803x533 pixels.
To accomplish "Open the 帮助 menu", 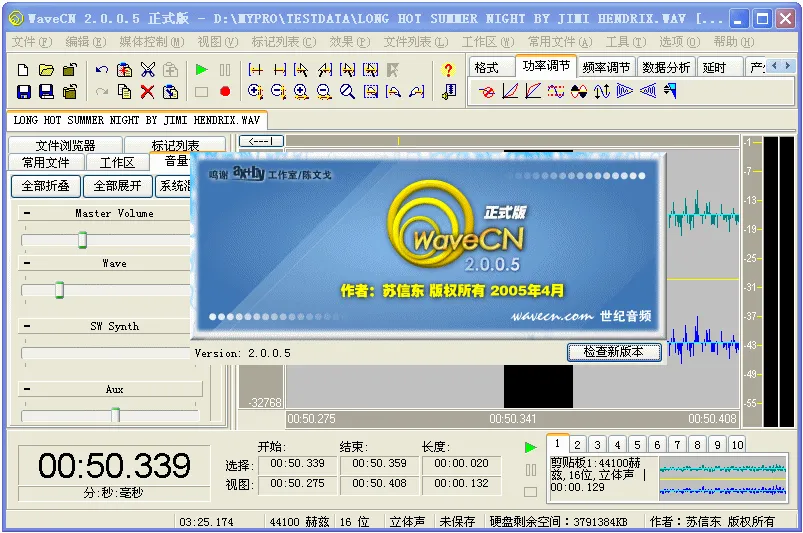I will pyautogui.click(x=733, y=42).
